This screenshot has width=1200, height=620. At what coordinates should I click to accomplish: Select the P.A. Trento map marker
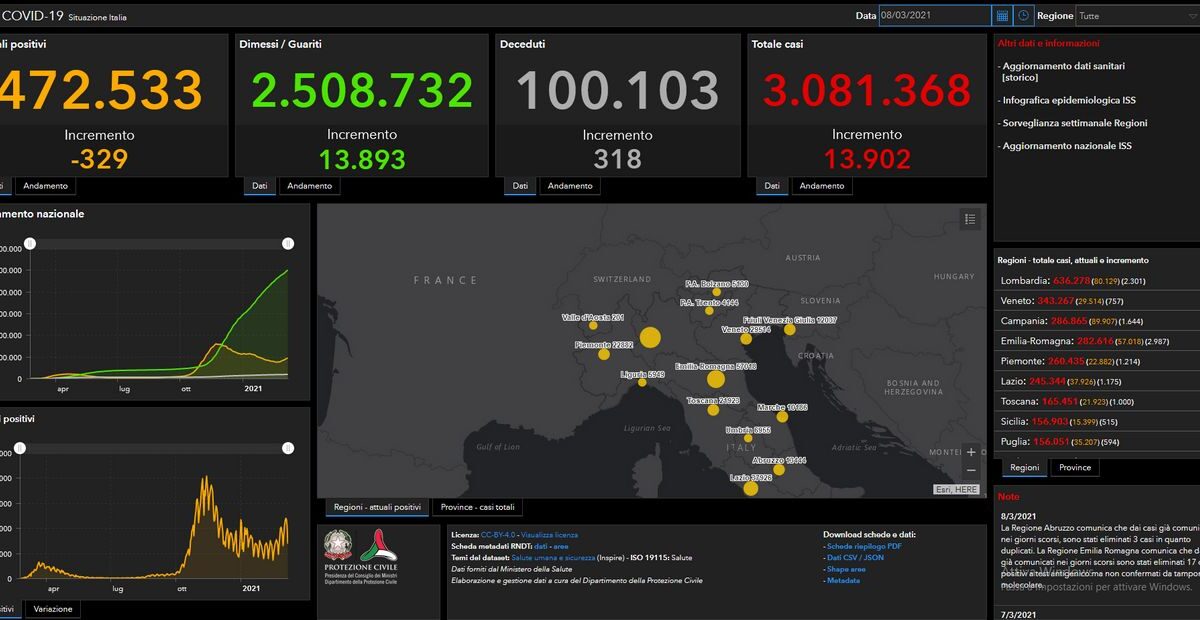tap(709, 311)
